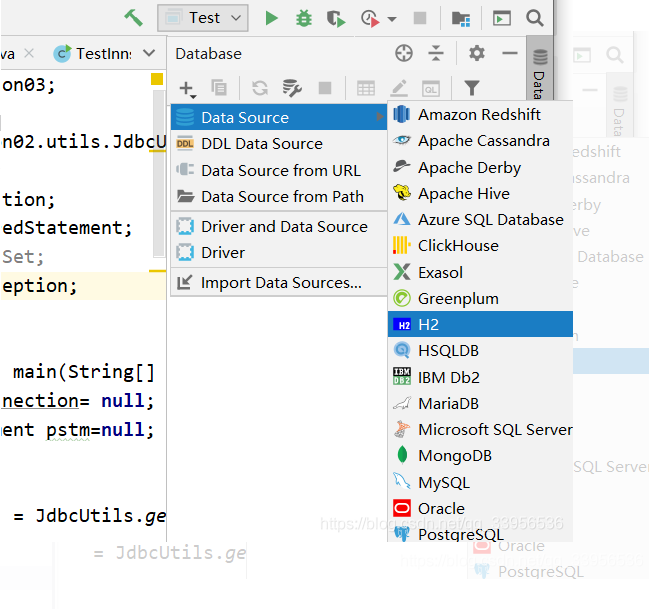Expand the editor tabs overflow chevron
The height and width of the screenshot is (609, 649).
pyautogui.click(x=149, y=54)
